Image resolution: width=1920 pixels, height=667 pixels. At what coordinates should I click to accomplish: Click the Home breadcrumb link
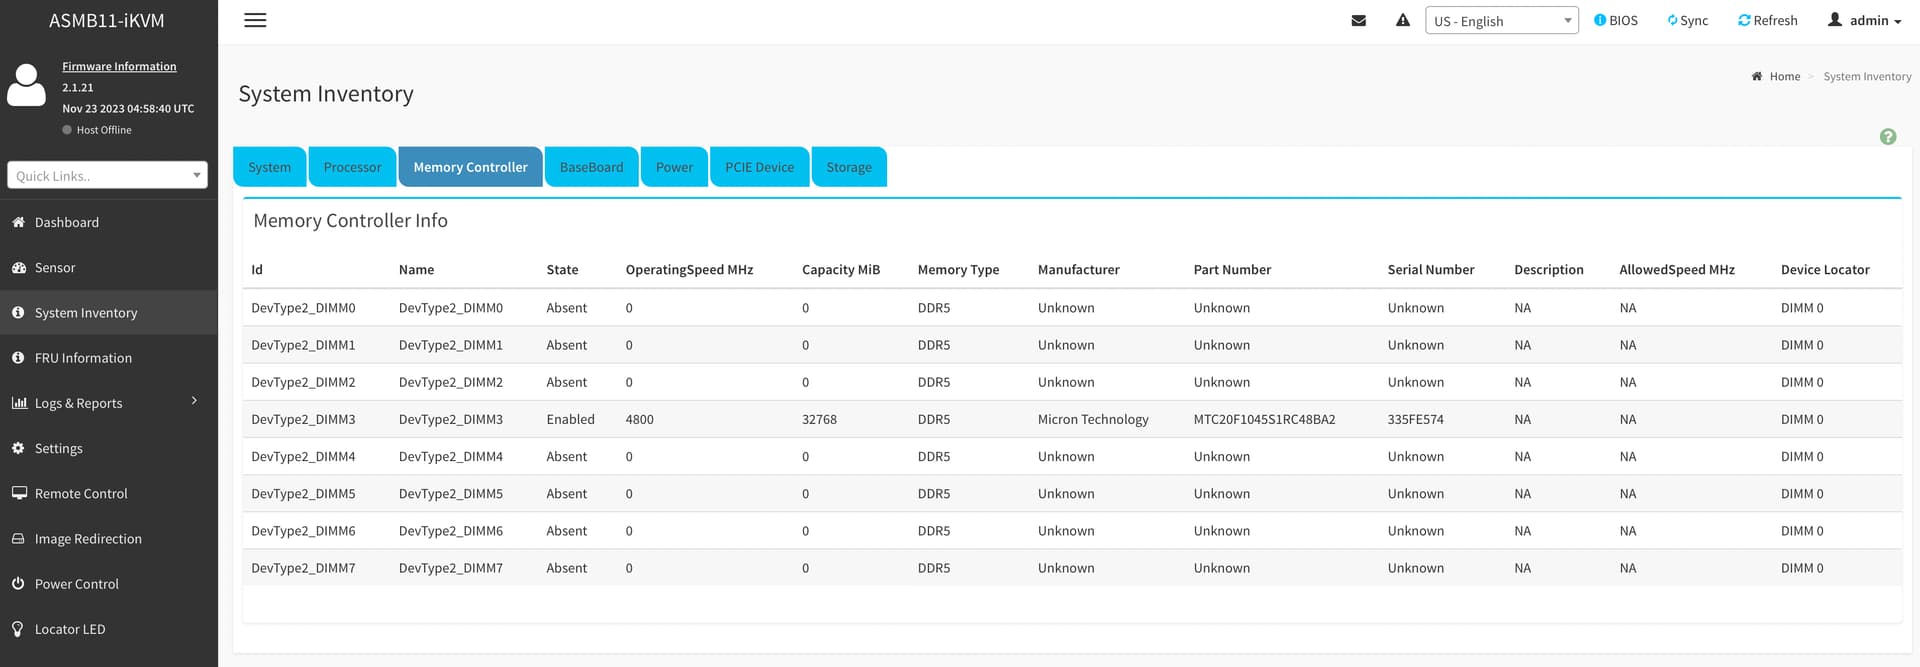pyautogui.click(x=1784, y=76)
